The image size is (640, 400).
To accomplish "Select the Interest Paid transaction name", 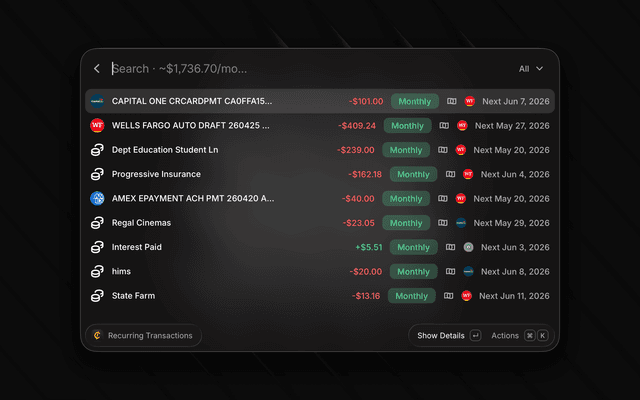I will pyautogui.click(x=137, y=247).
